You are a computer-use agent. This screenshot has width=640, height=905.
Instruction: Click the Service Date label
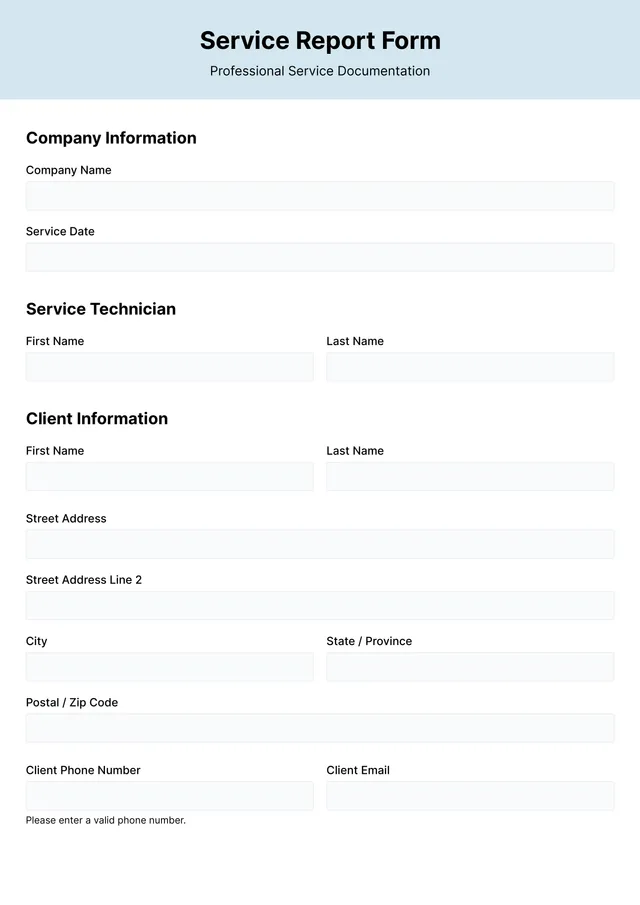(x=60, y=231)
